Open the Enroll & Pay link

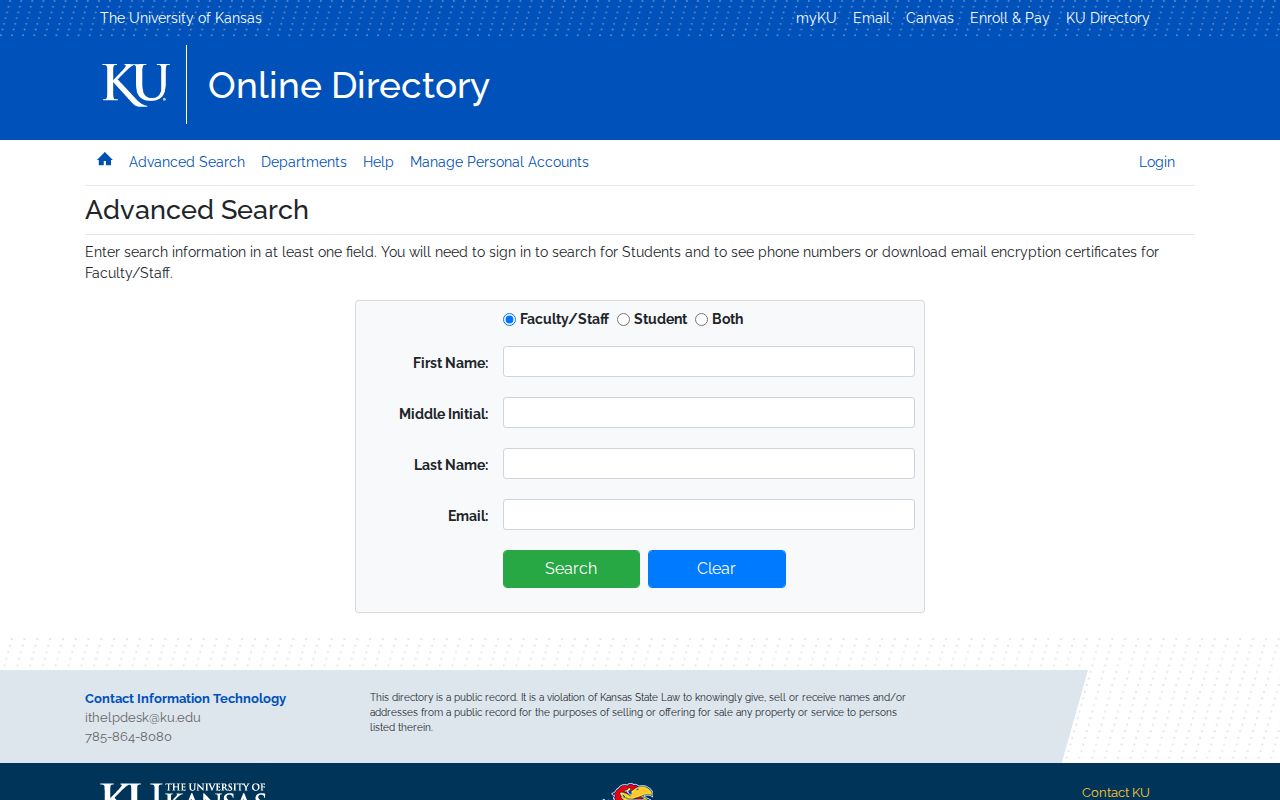[x=1010, y=18]
